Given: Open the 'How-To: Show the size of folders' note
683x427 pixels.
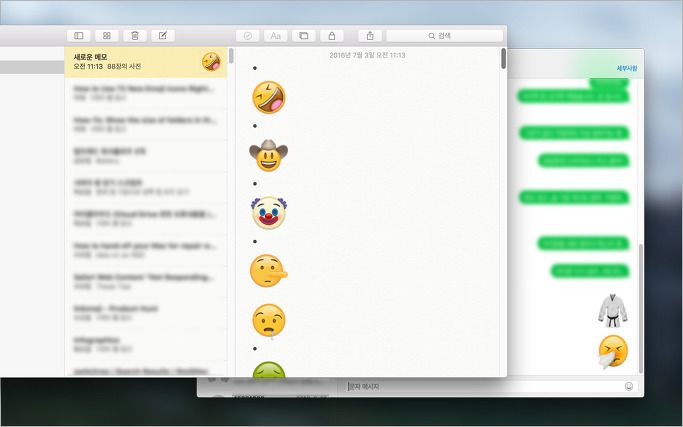Looking at the screenshot, I should pyautogui.click(x=146, y=124).
